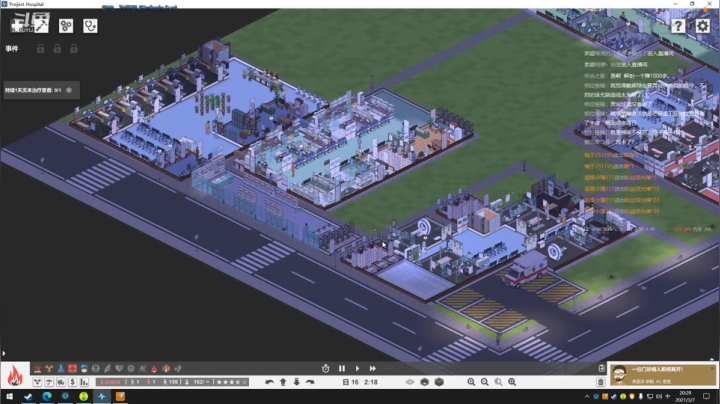Open the management gears panel

tap(66, 26)
